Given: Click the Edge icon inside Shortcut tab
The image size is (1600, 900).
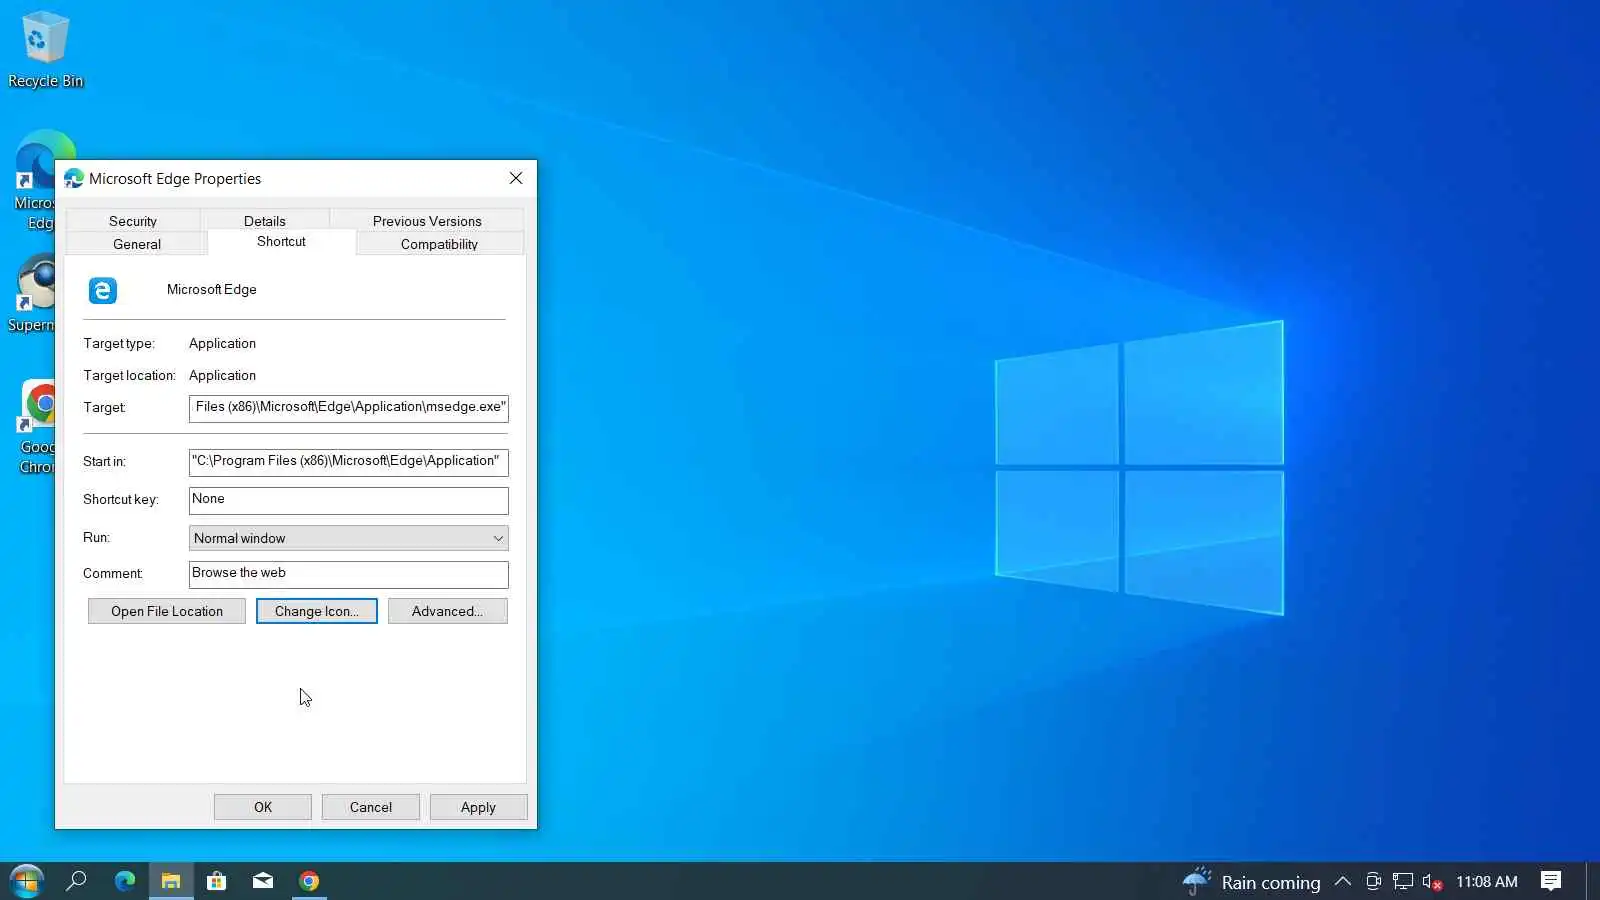Looking at the screenshot, I should tap(103, 290).
